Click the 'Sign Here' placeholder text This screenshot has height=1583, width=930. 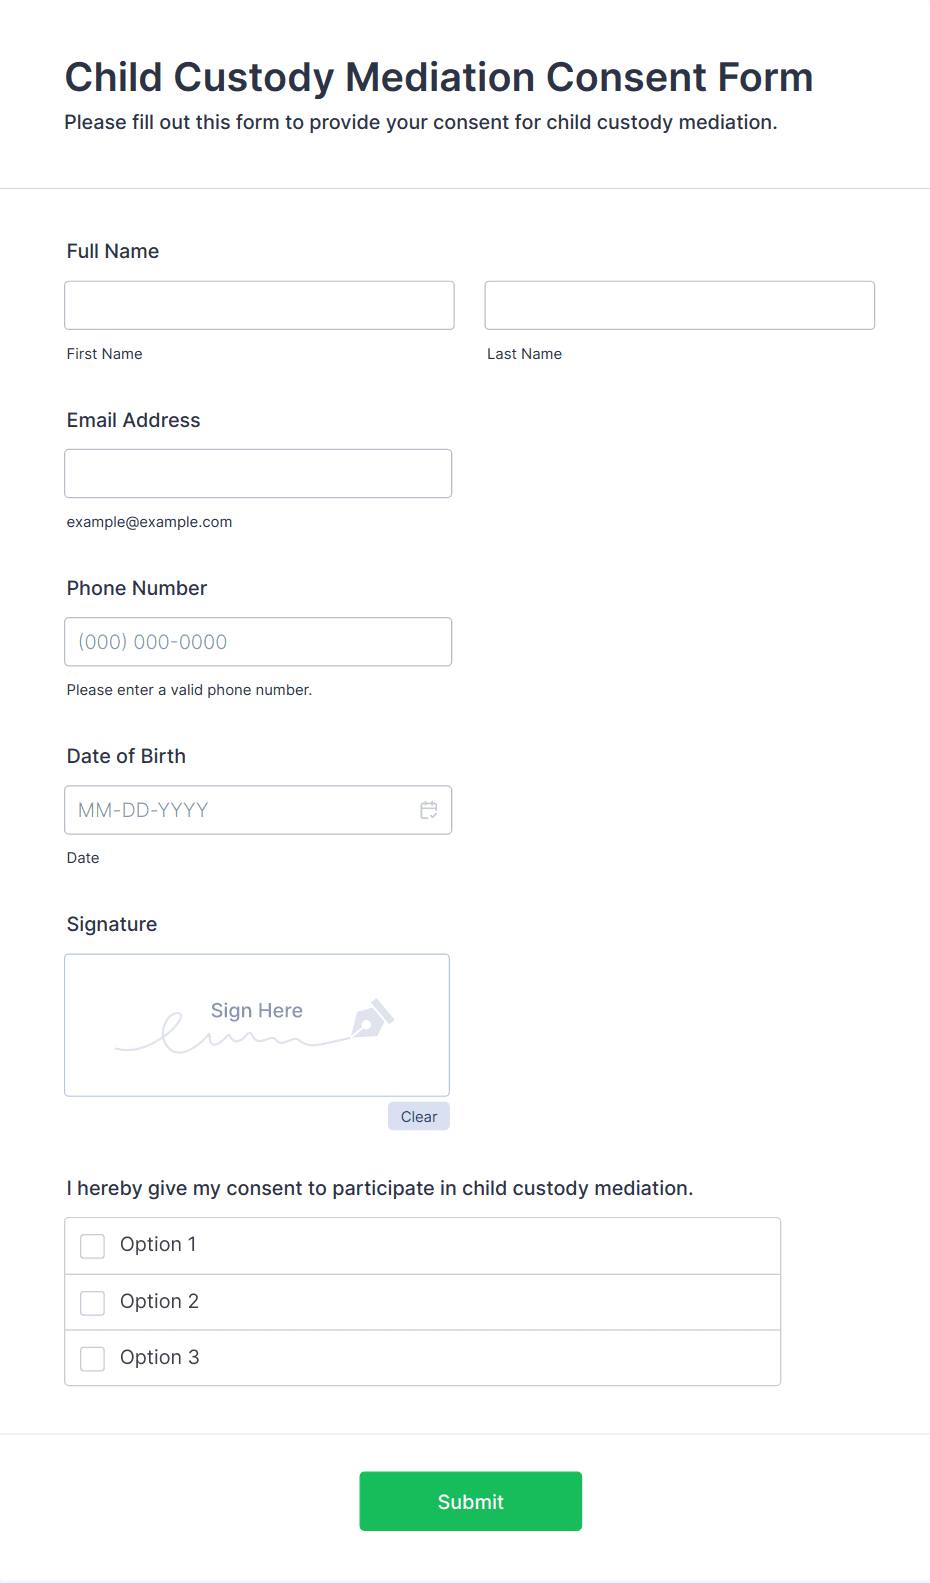pyautogui.click(x=256, y=1011)
